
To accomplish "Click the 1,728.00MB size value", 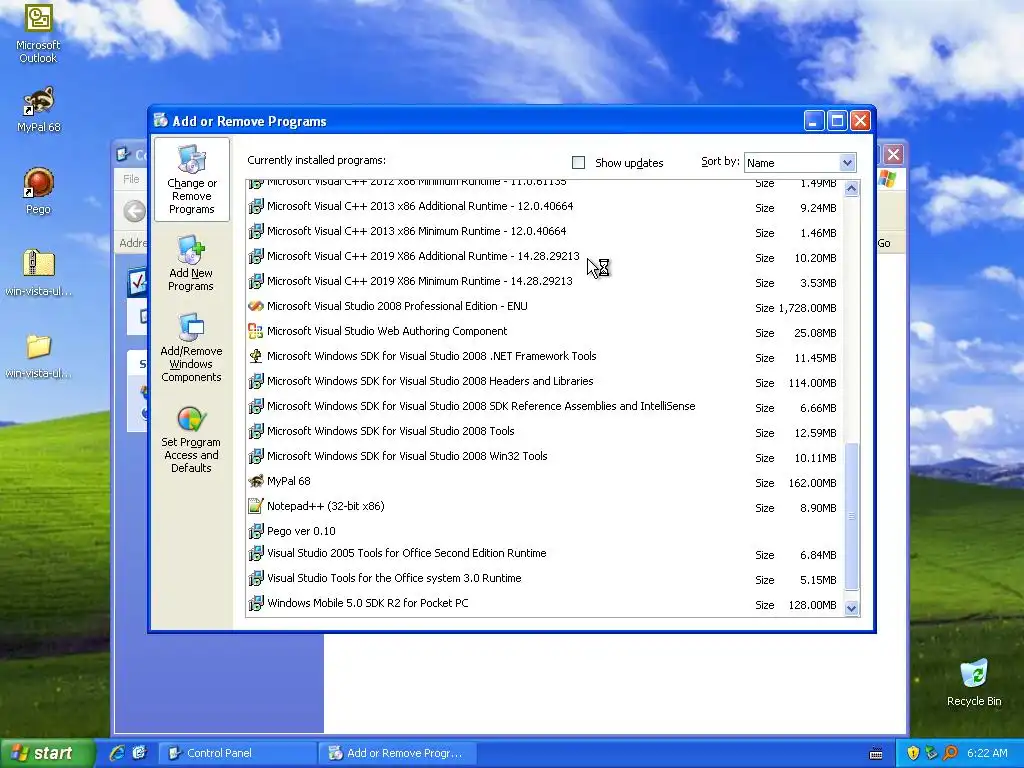I will (x=807, y=308).
